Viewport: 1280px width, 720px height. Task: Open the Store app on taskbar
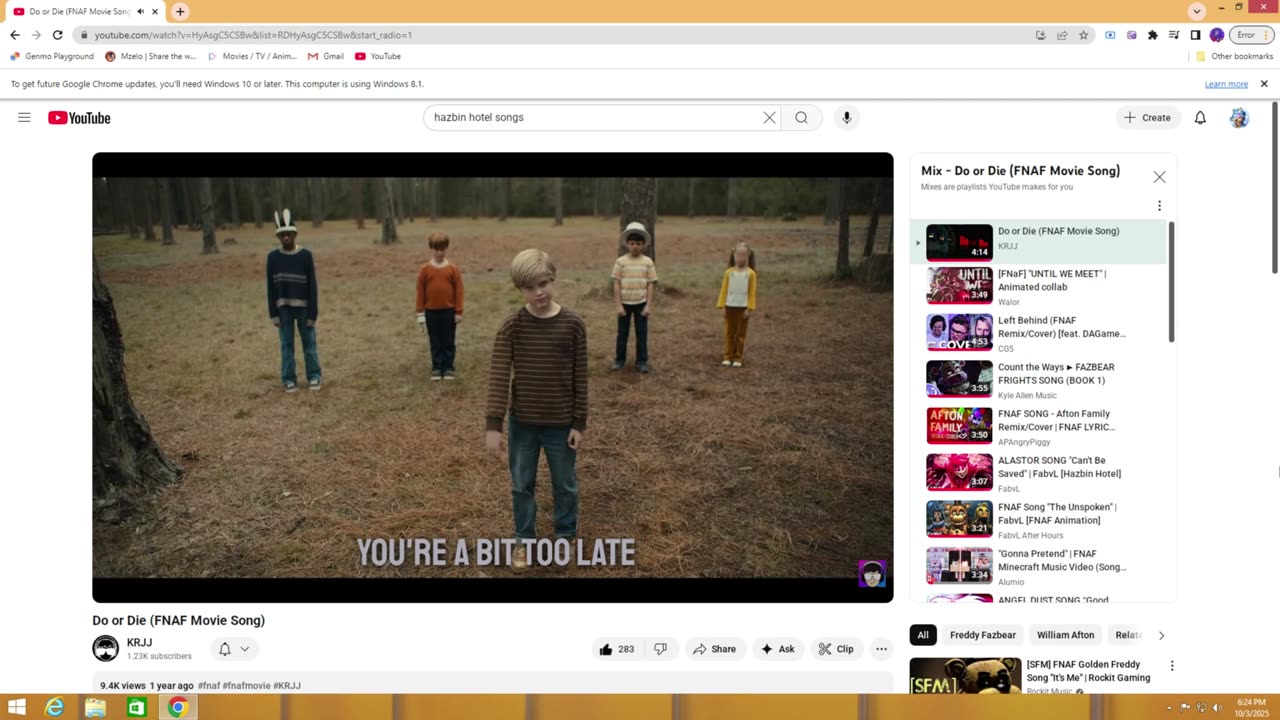[136, 708]
